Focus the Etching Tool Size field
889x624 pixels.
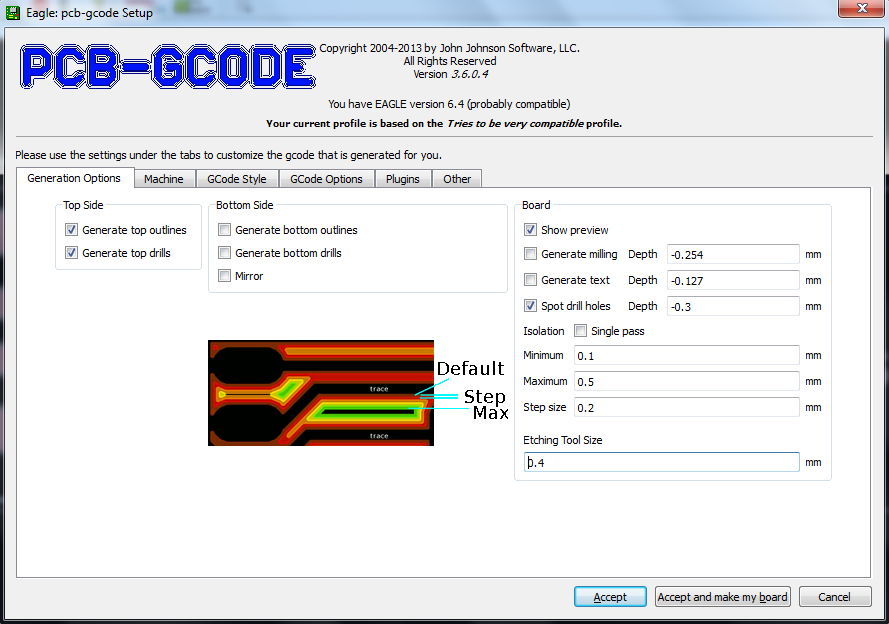[x=662, y=462]
